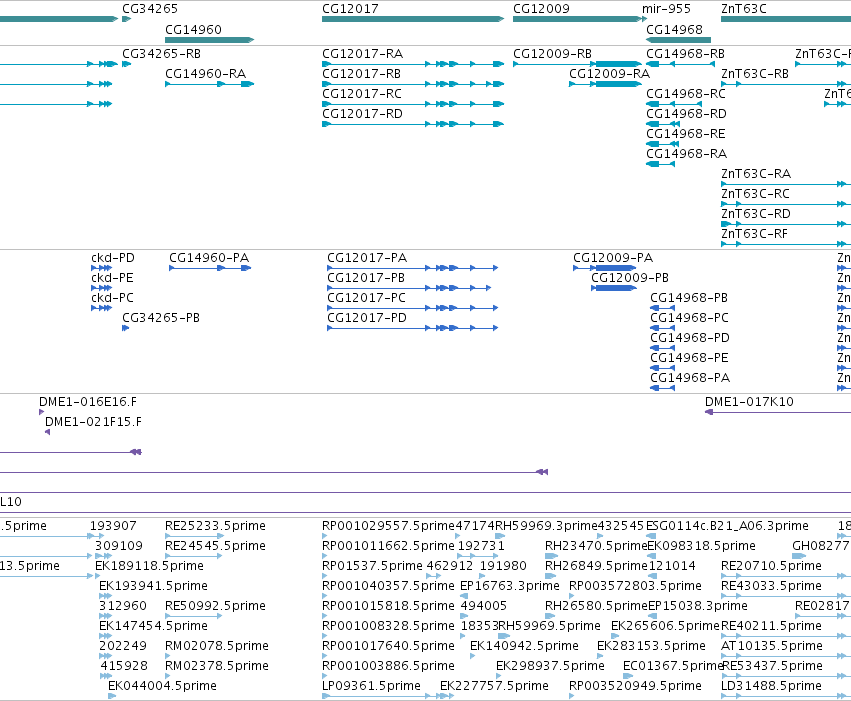Select transcript ZnT63C-RC label
Screen dimensions: 851x701
(x=755, y=194)
